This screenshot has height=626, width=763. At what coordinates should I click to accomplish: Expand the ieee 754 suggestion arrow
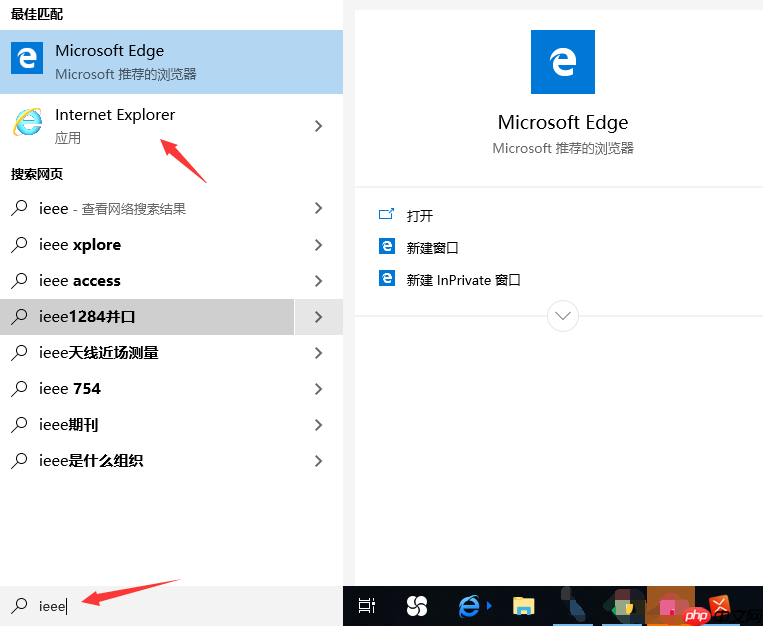pos(318,389)
